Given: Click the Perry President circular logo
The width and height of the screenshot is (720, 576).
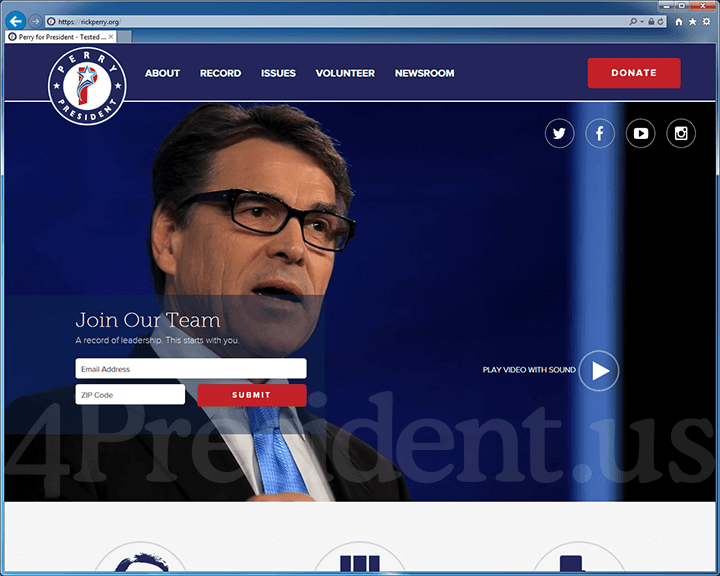Looking at the screenshot, I should (x=87, y=86).
